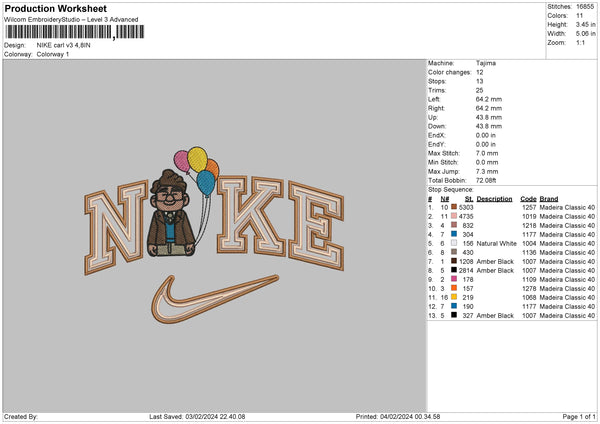The image size is (600, 424).
Task: Select the Page 1 of 1 indicator
Action: tap(579, 416)
